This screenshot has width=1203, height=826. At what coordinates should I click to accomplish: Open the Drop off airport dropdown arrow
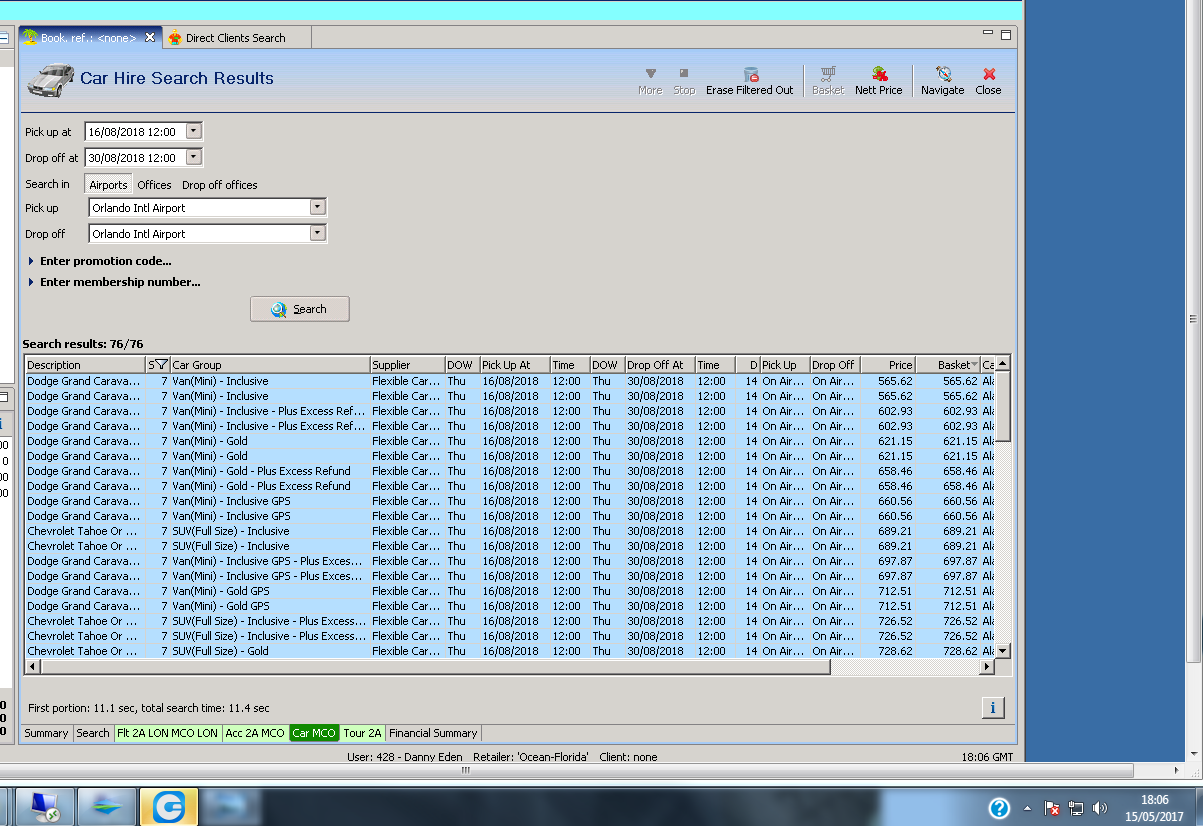318,233
